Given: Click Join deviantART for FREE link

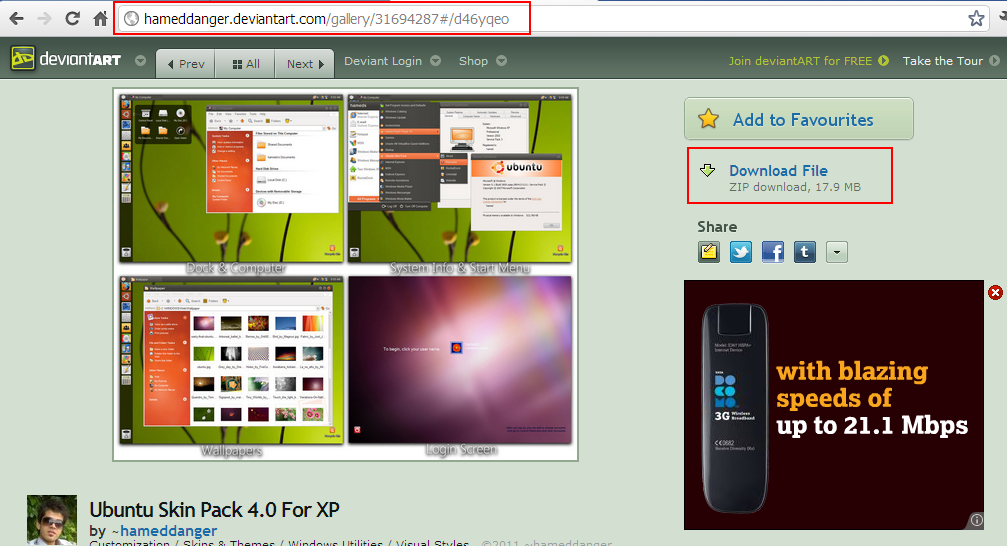Looking at the screenshot, I should (800, 61).
